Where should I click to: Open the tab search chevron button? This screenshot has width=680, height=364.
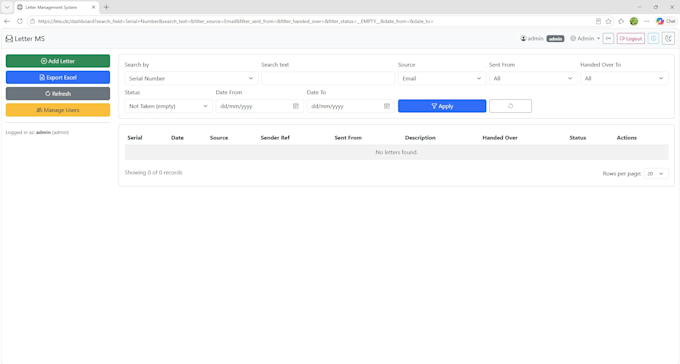click(7, 7)
